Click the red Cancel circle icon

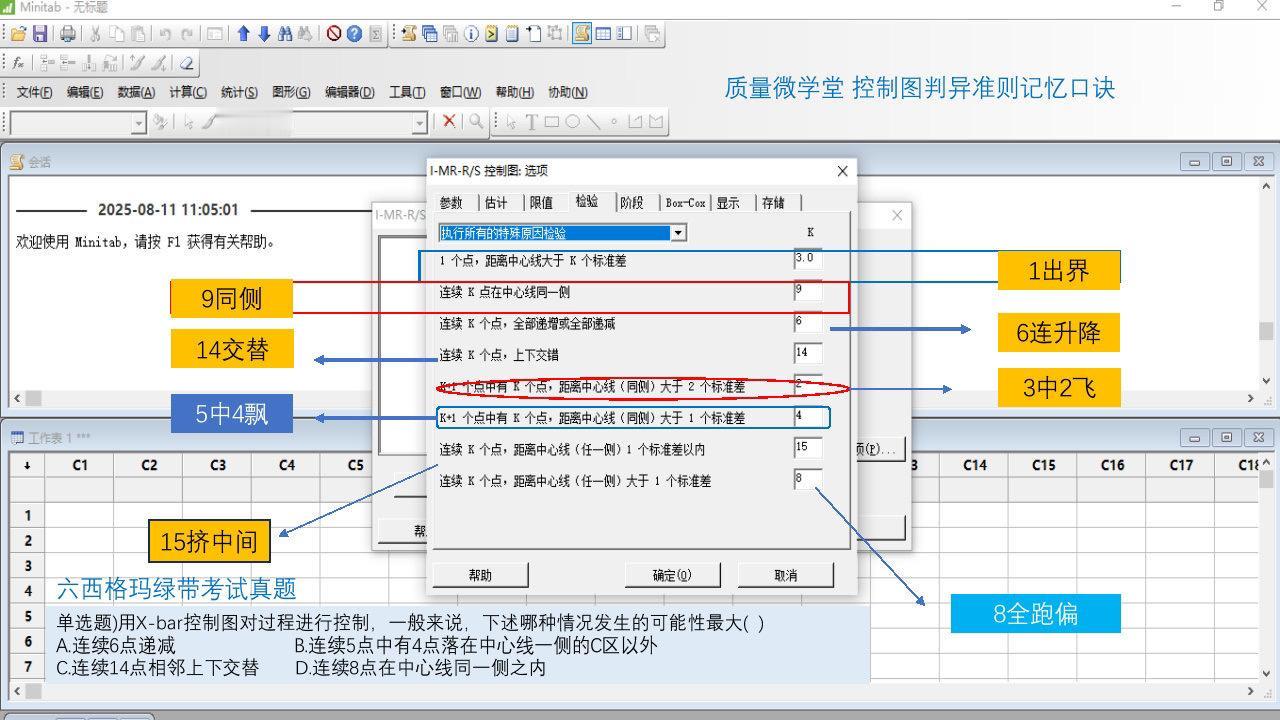tap(334, 34)
